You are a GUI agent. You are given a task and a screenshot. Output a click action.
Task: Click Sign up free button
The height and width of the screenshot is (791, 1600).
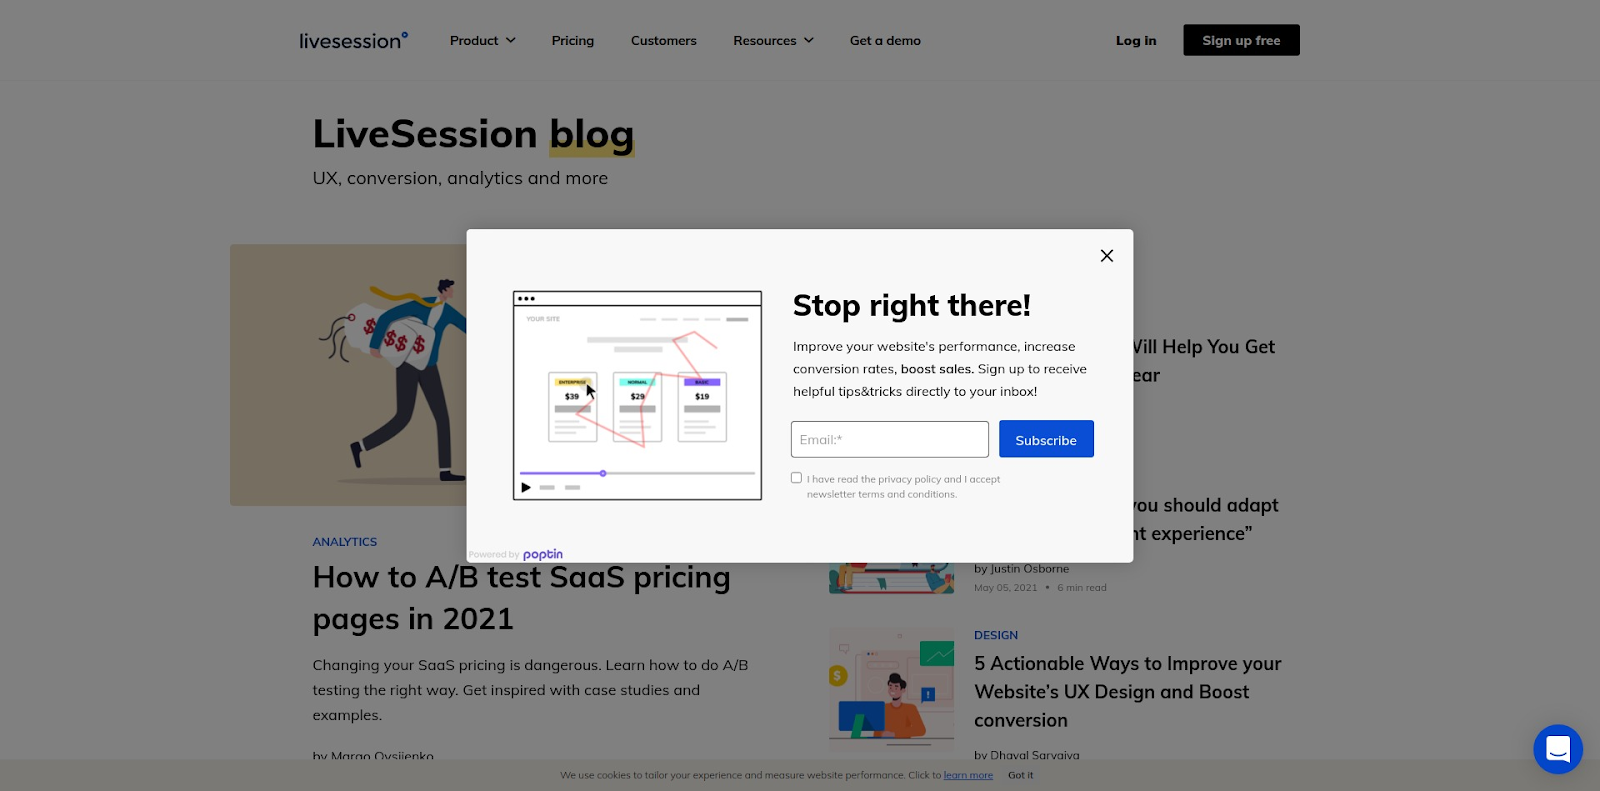point(1241,40)
